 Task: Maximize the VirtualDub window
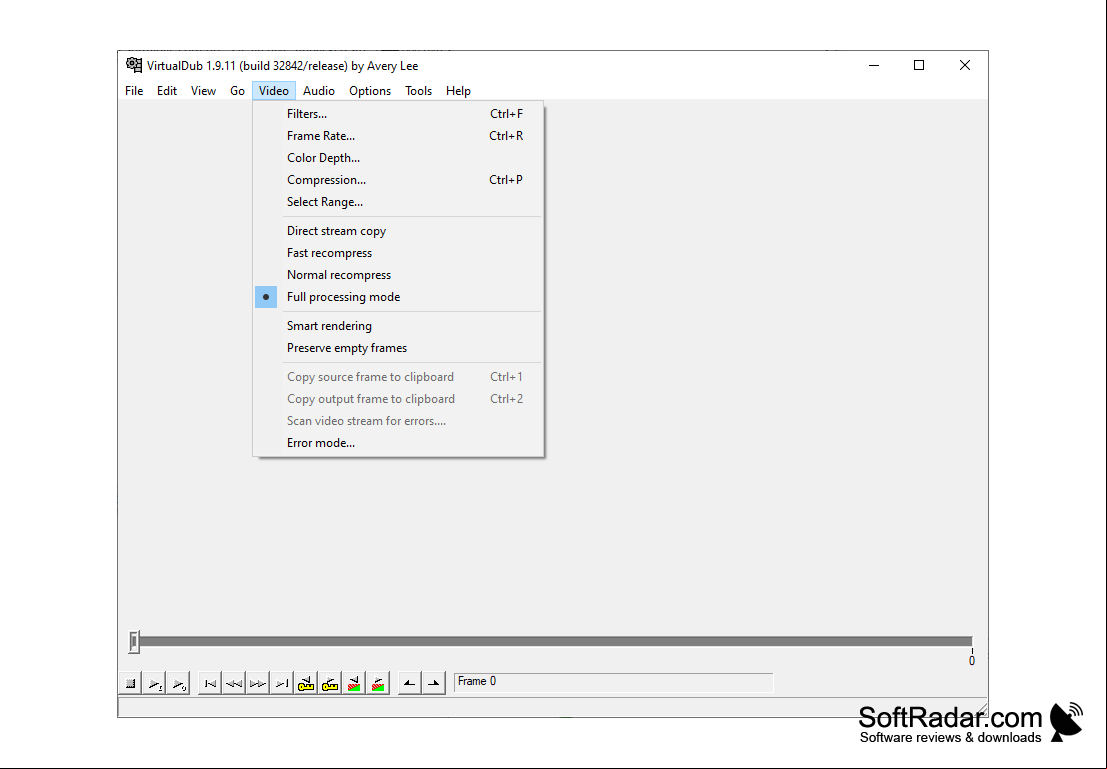pos(918,65)
